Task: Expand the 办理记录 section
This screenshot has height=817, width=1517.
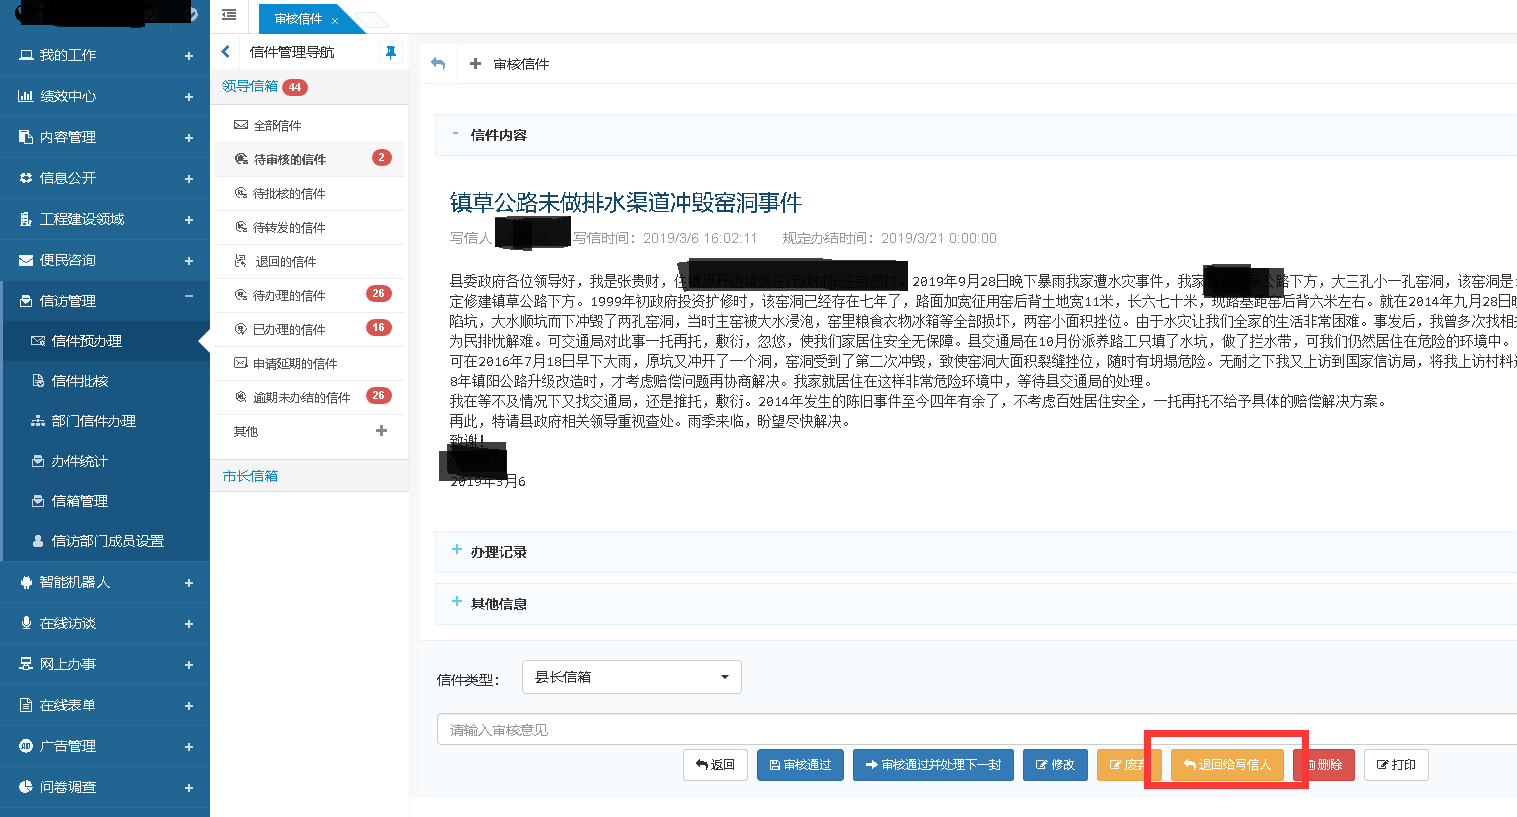Action: click(x=498, y=552)
